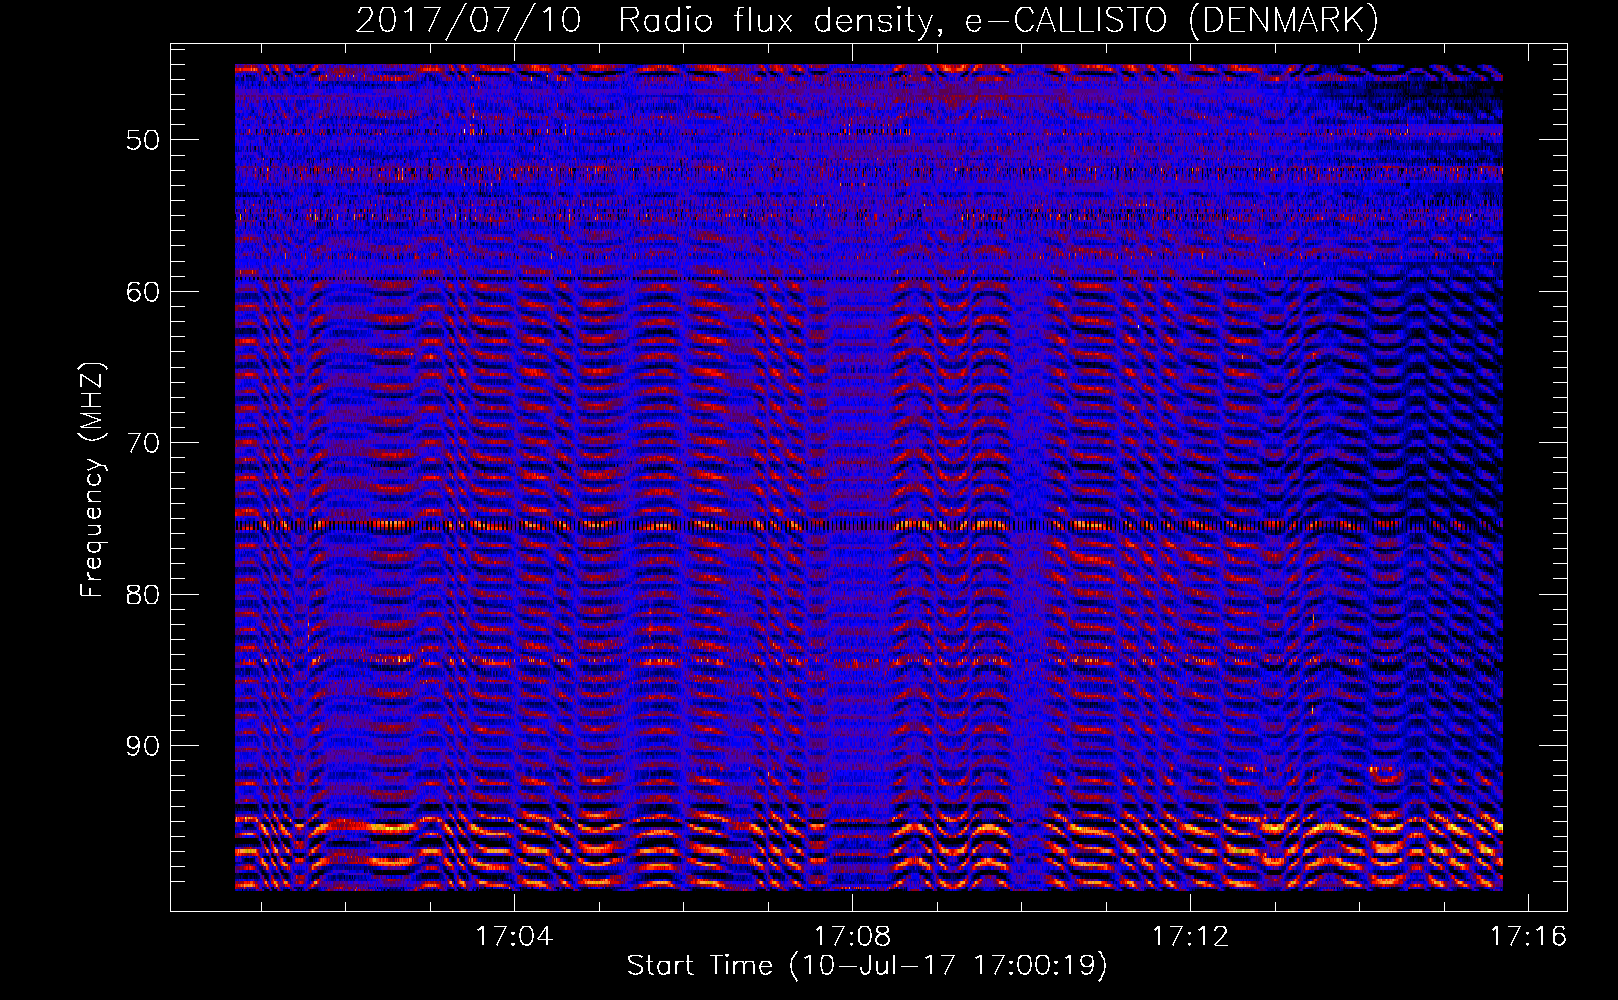
Task: Click the 90 frequency tick label
Action: 143,747
